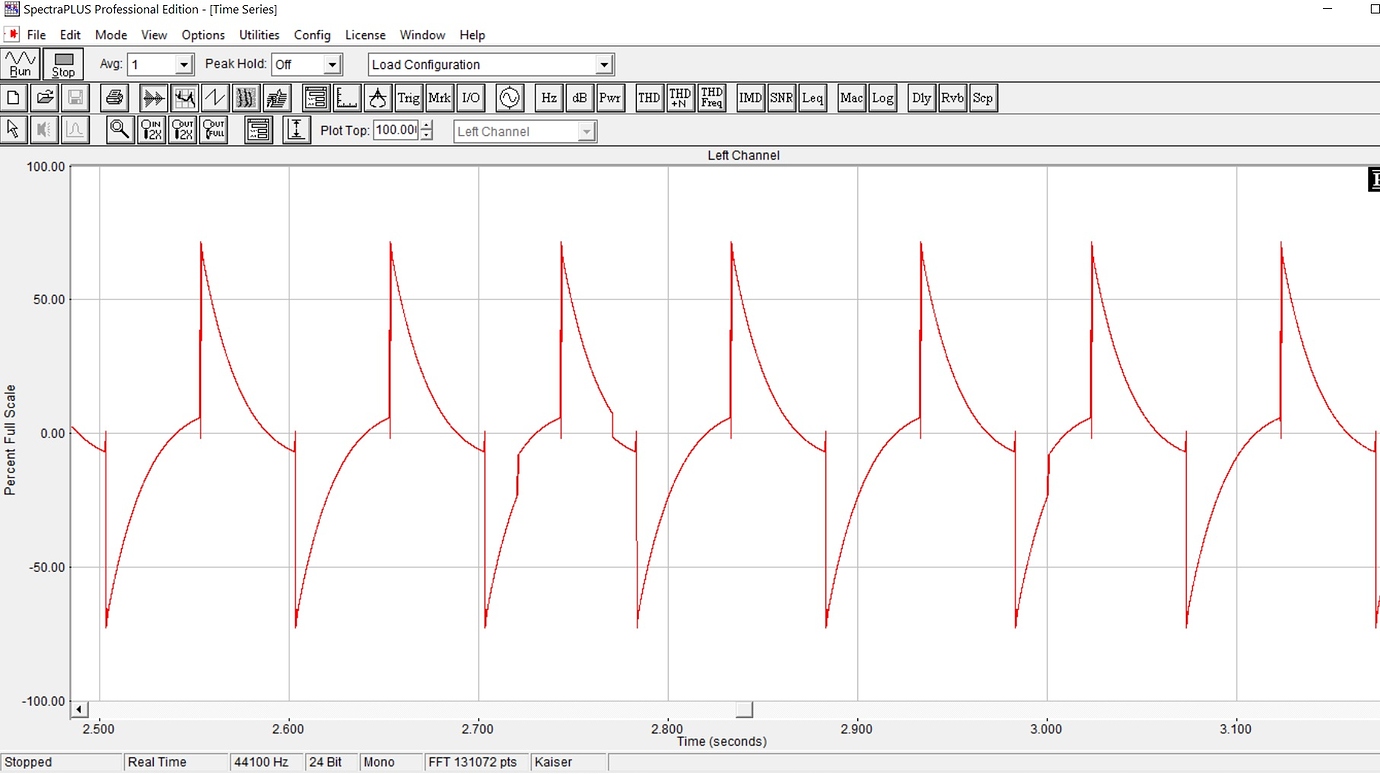
Task: Click the Zoom In 2X icon
Action: click(x=151, y=130)
